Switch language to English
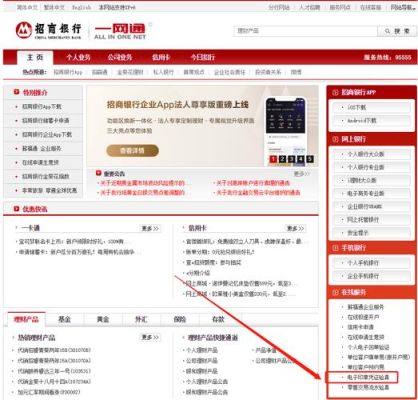418x400 pixels. pos(82,7)
